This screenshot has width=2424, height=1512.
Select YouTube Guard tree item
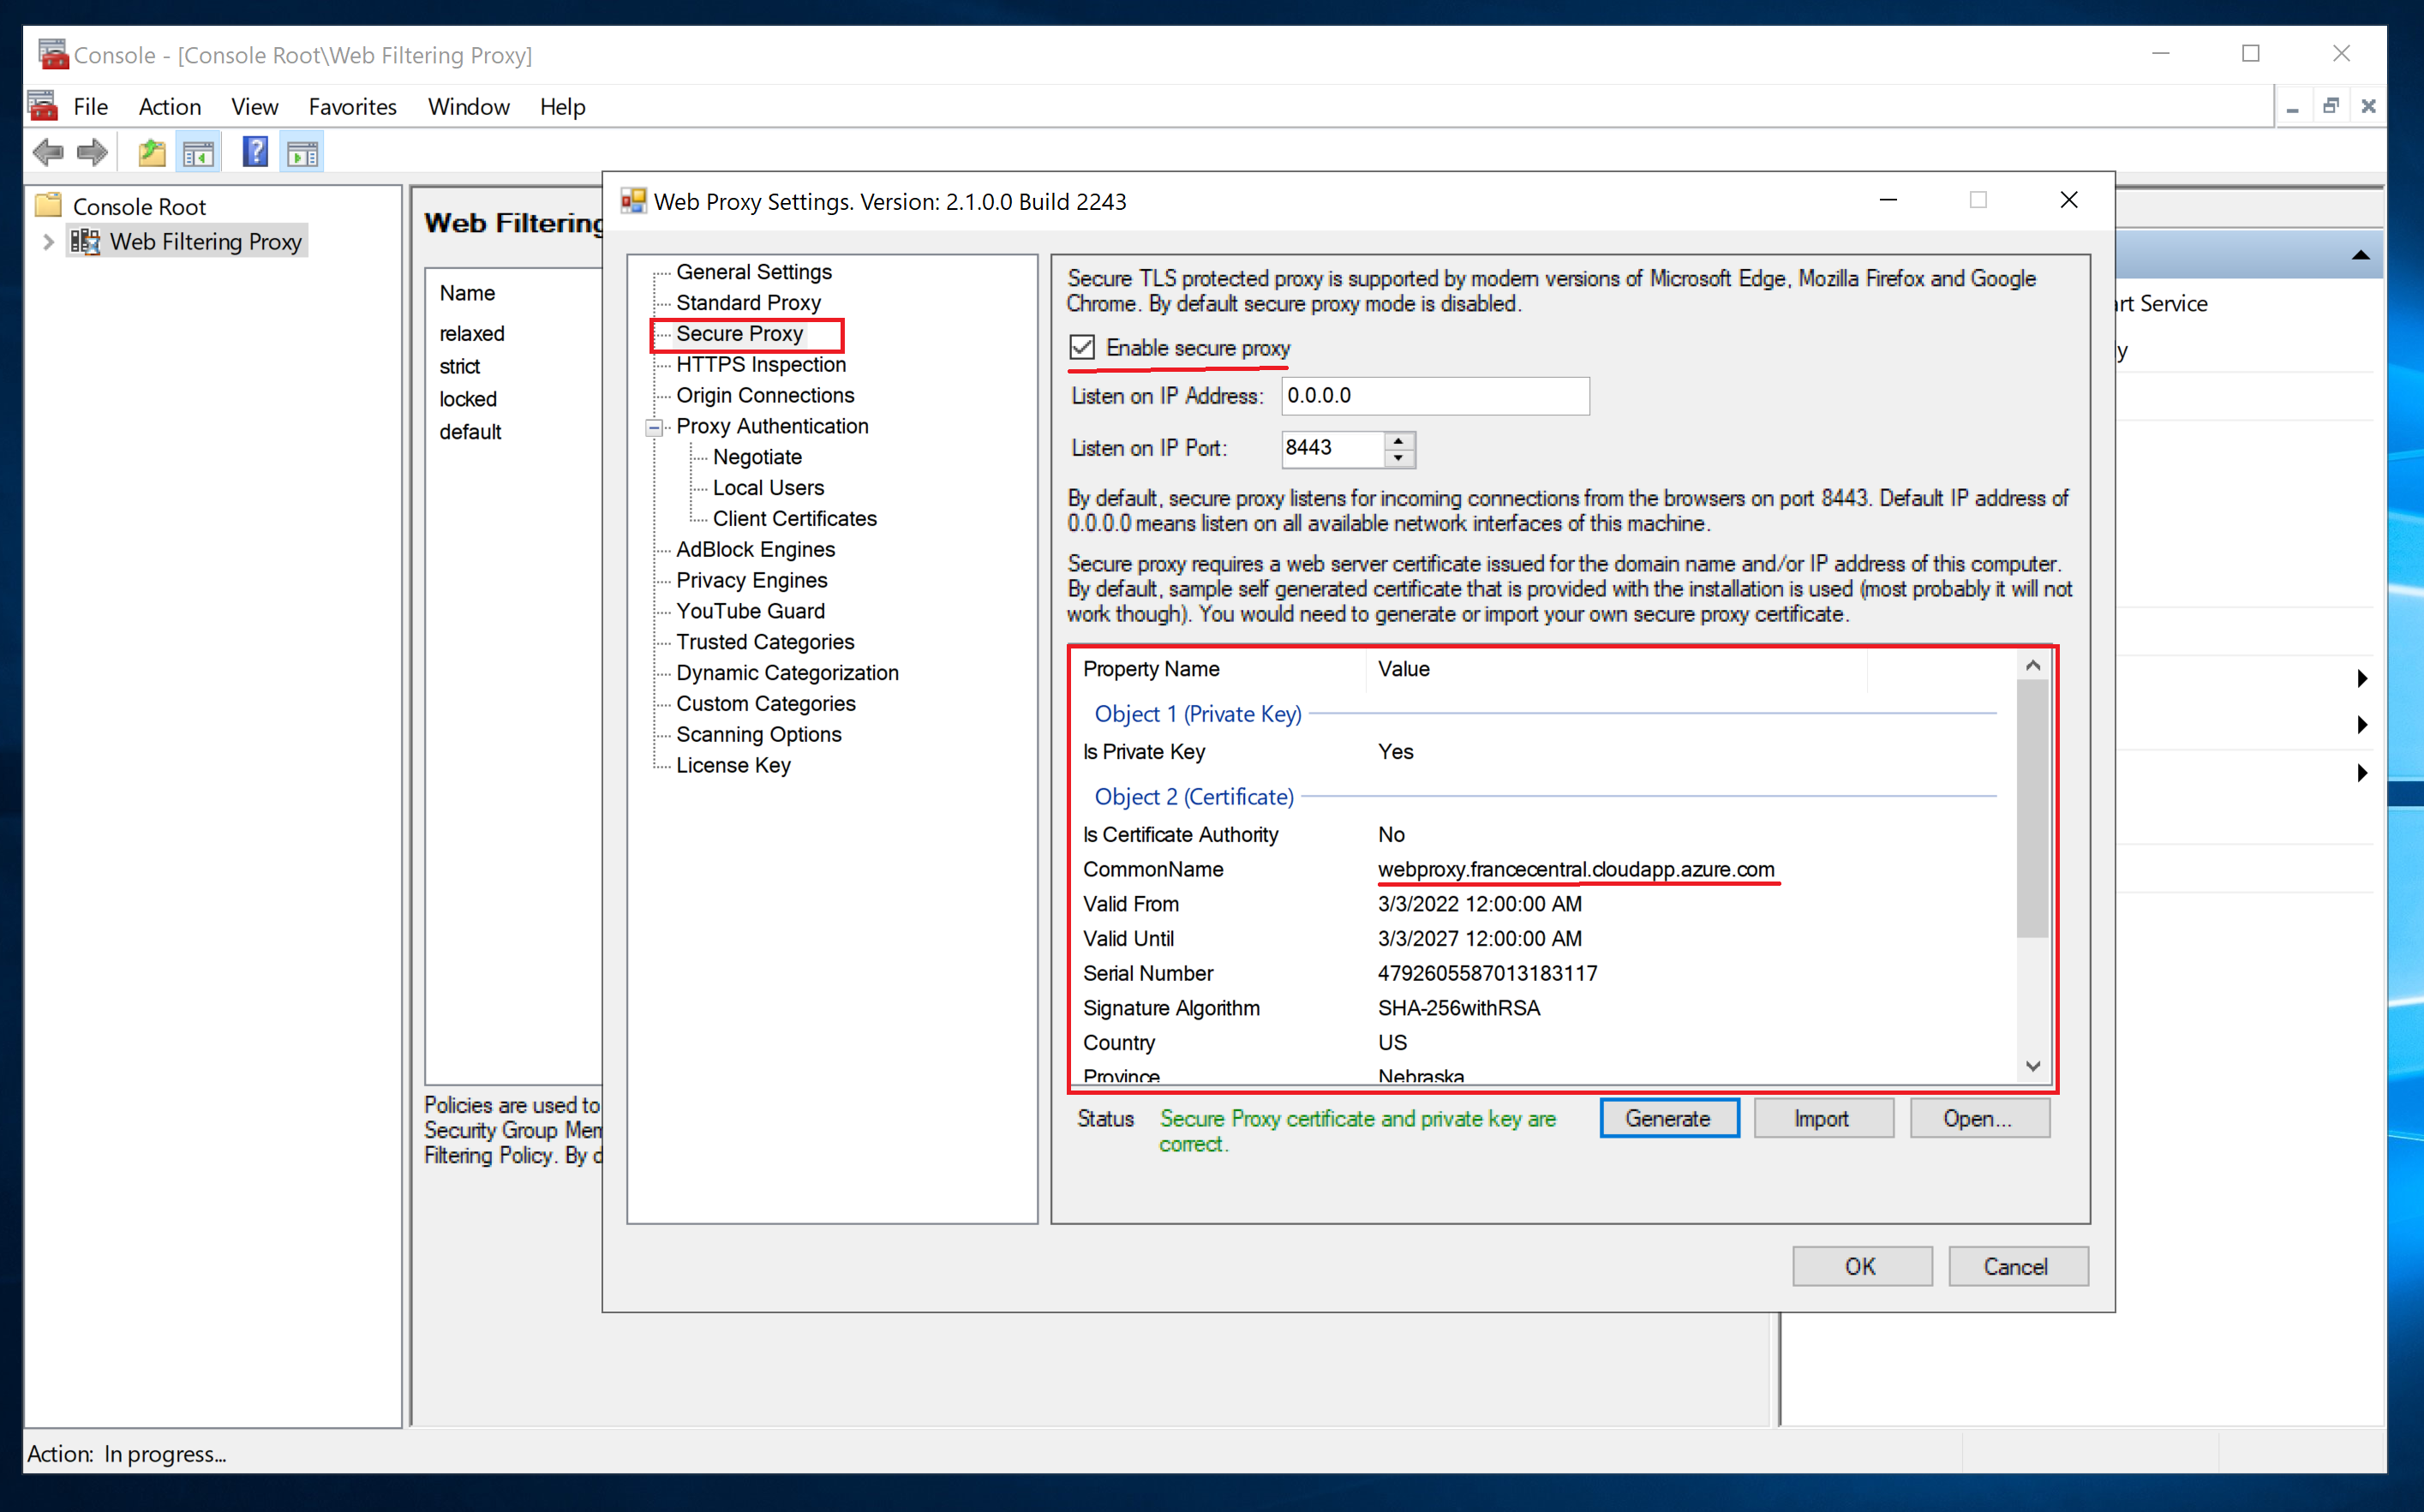coord(750,611)
